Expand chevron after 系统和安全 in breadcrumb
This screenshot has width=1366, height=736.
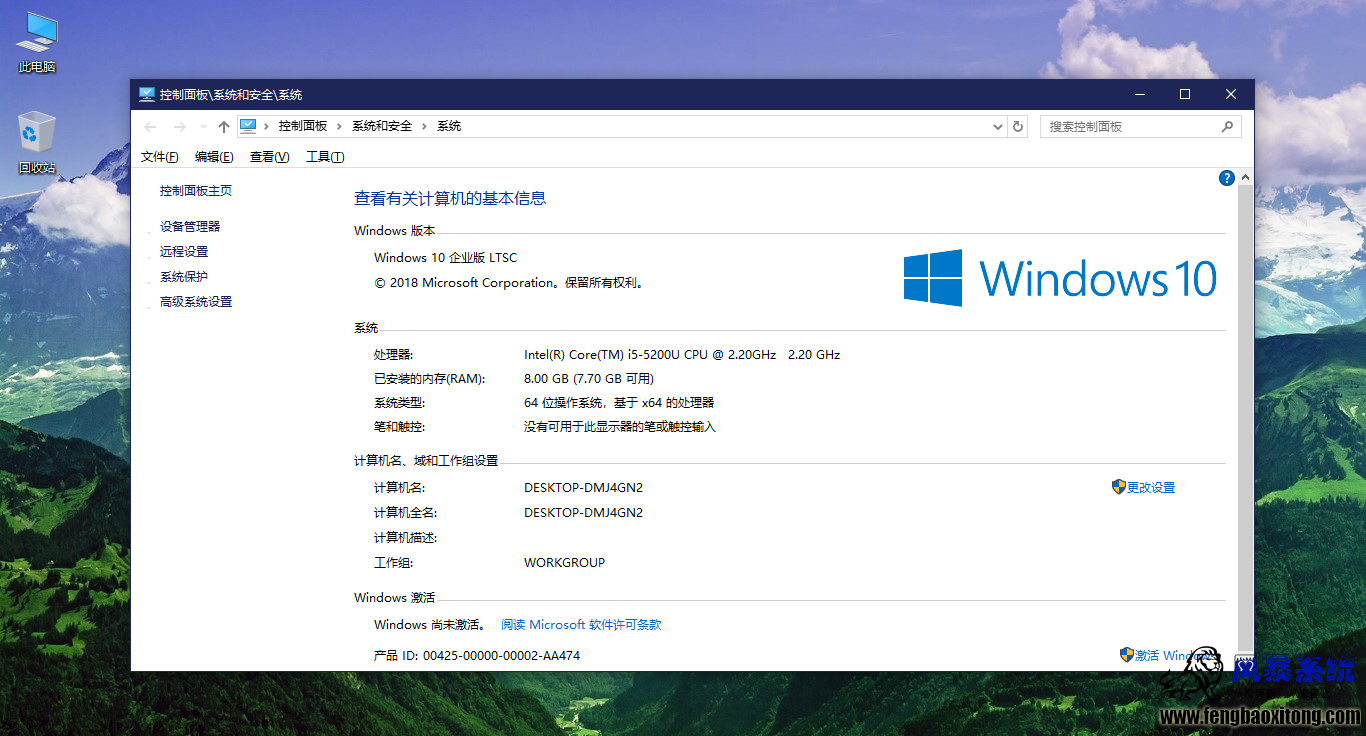tap(425, 127)
